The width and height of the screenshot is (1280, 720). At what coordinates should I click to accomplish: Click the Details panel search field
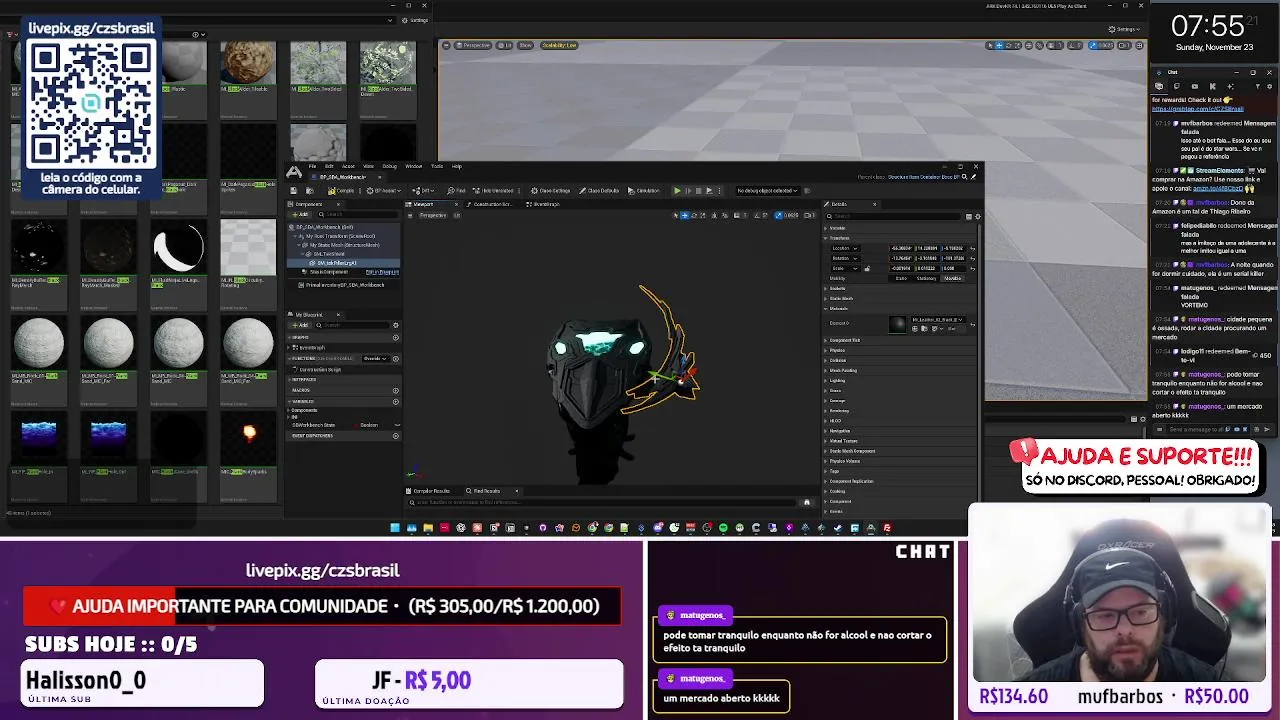click(x=895, y=216)
